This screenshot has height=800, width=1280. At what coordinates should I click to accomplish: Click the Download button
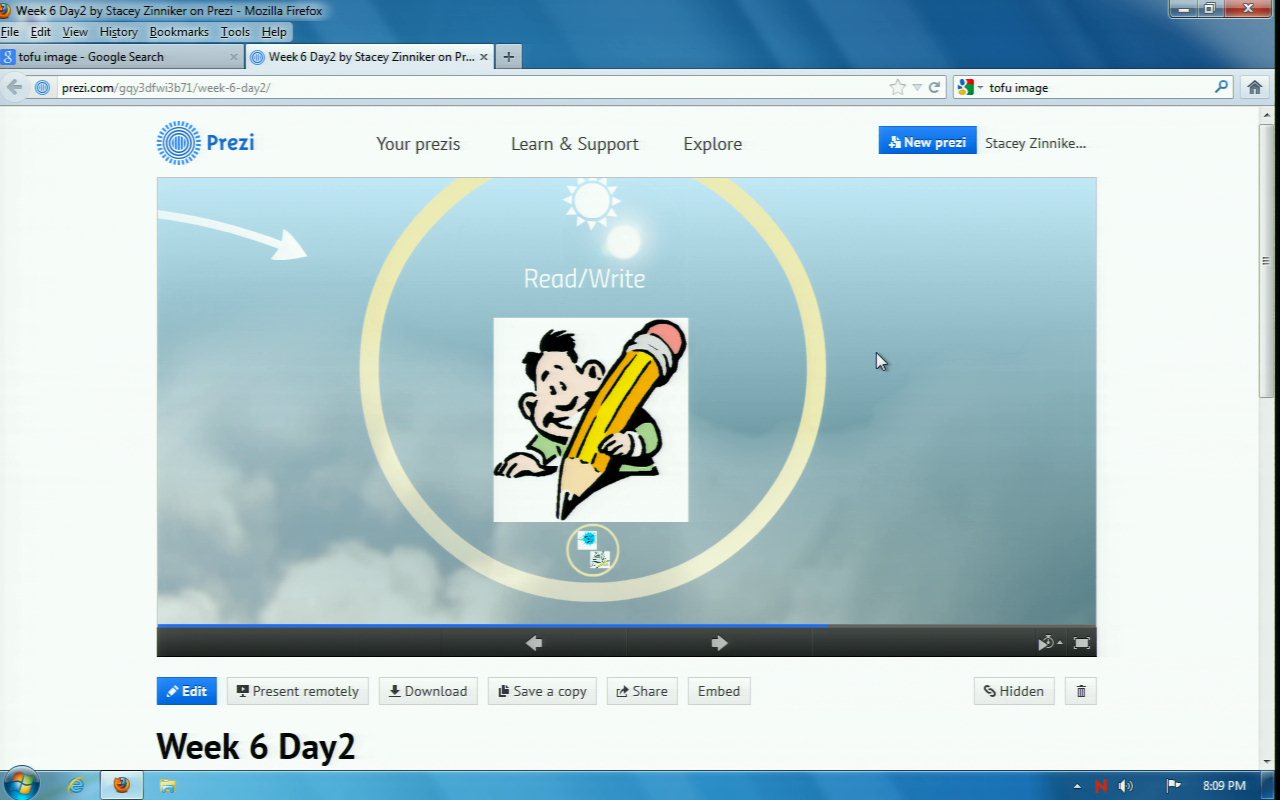click(428, 691)
